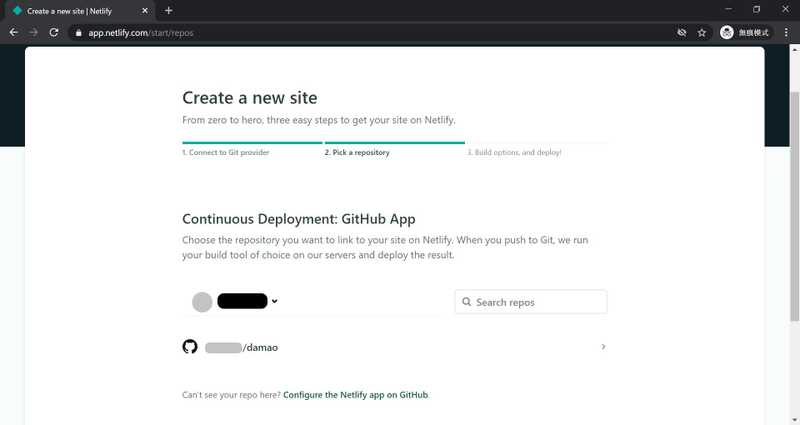Open the tracking-protection eye icon in the address bar
800x425 pixels.
click(682, 33)
